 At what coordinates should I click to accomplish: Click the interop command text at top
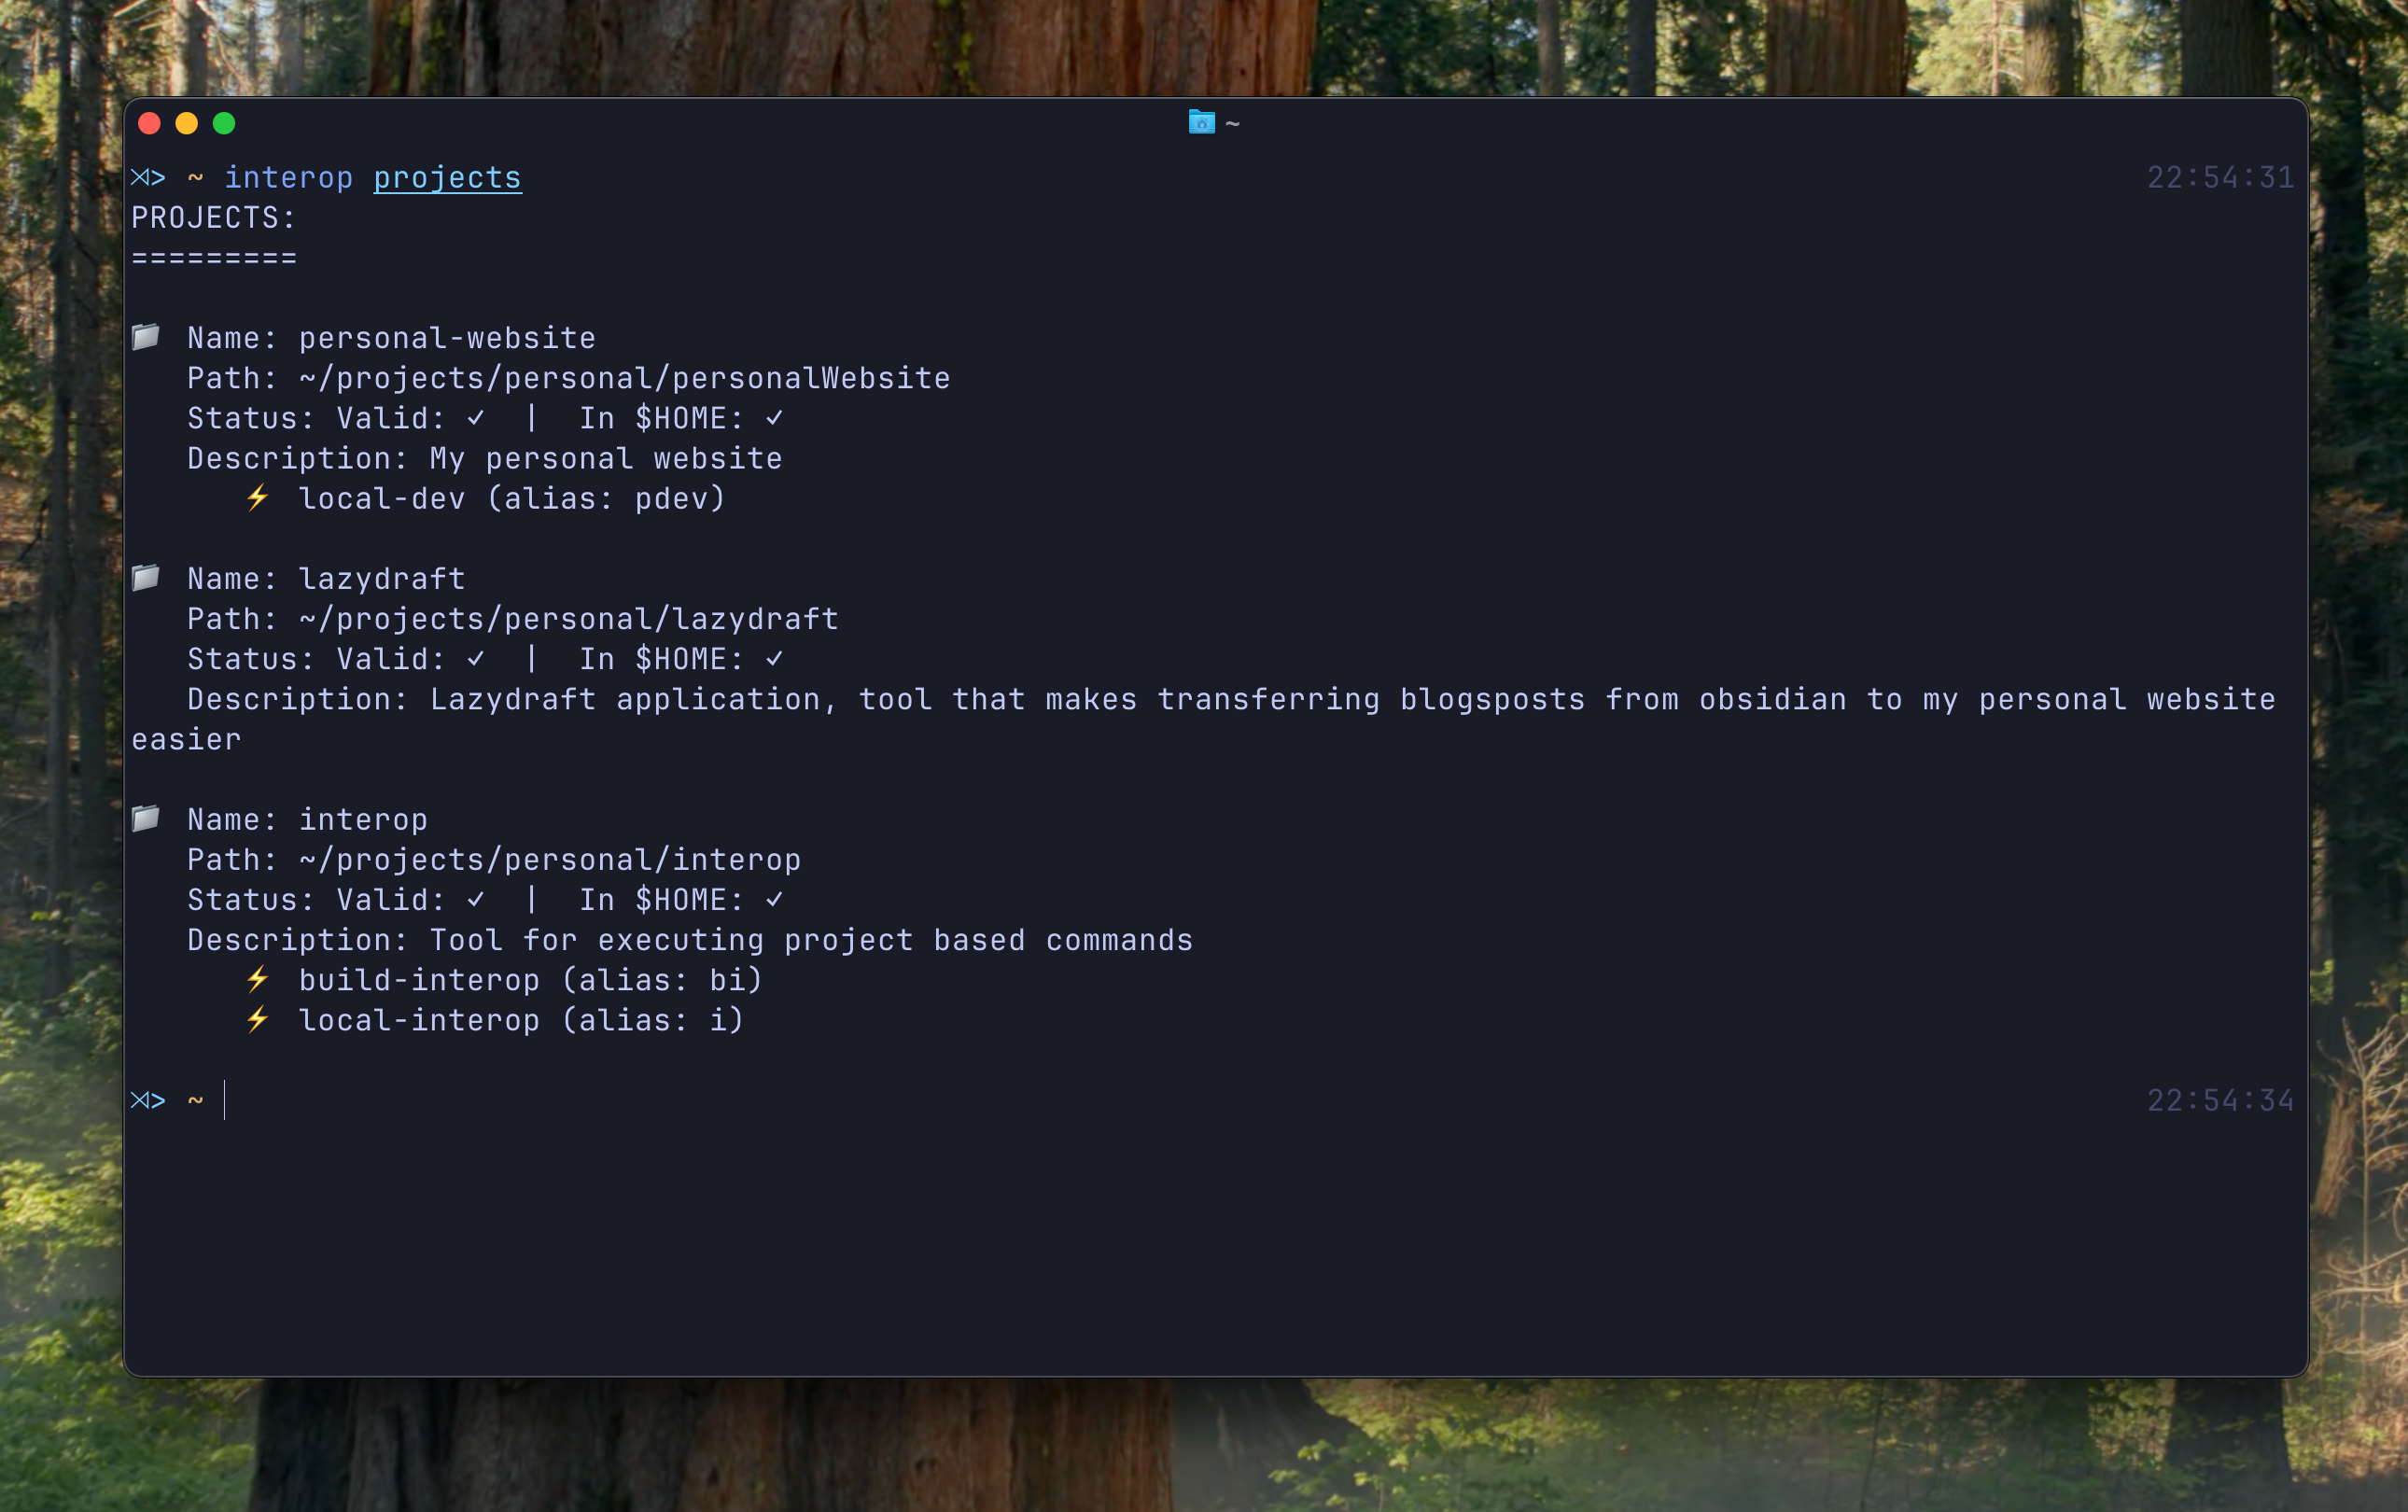pos(288,178)
